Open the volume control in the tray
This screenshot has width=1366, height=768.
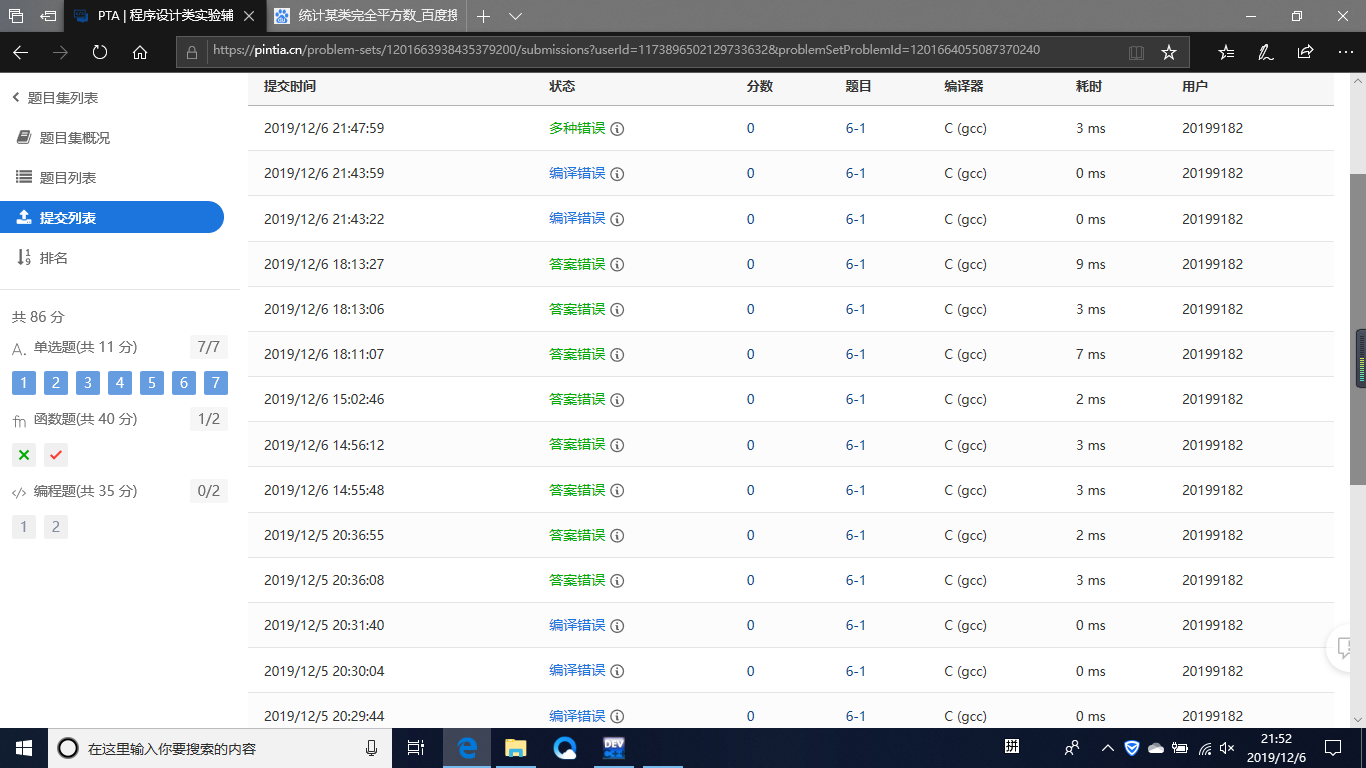[x=1228, y=748]
